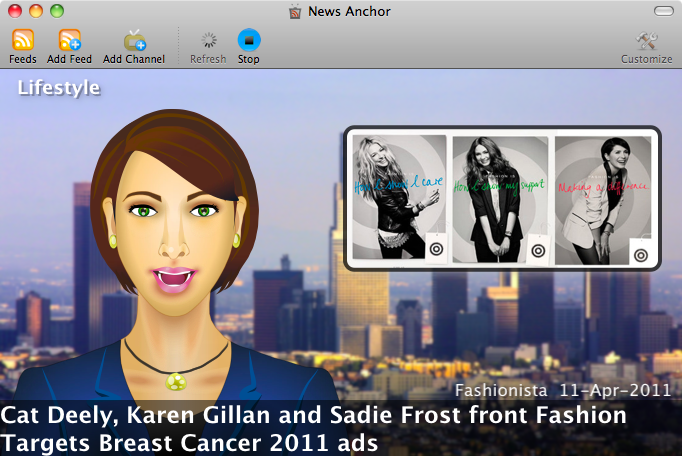Click the Add Channel TV icon
This screenshot has width=682, height=456.
click(134, 40)
